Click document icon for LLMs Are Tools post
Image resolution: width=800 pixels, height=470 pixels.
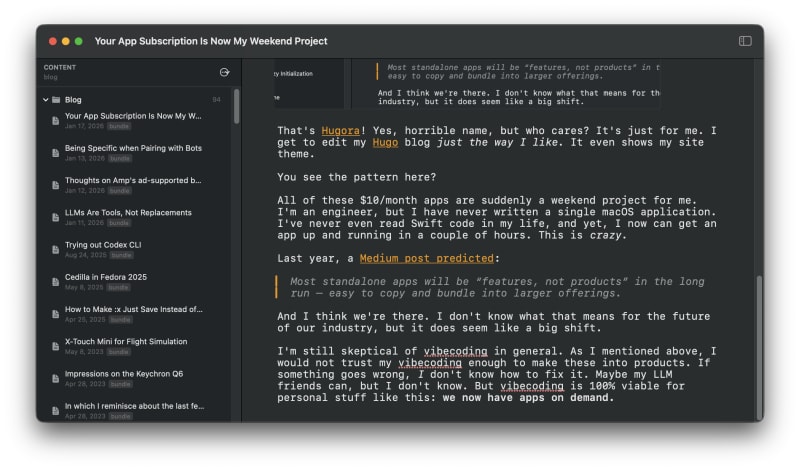(55, 219)
